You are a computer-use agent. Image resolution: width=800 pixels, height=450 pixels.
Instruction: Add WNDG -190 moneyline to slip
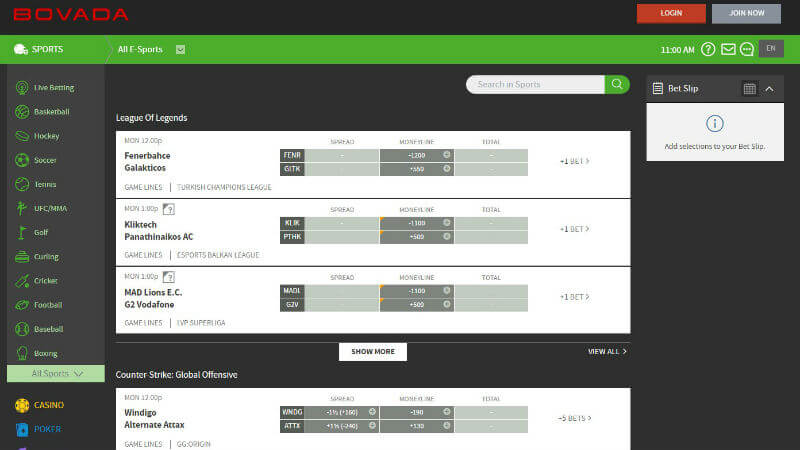pos(417,412)
